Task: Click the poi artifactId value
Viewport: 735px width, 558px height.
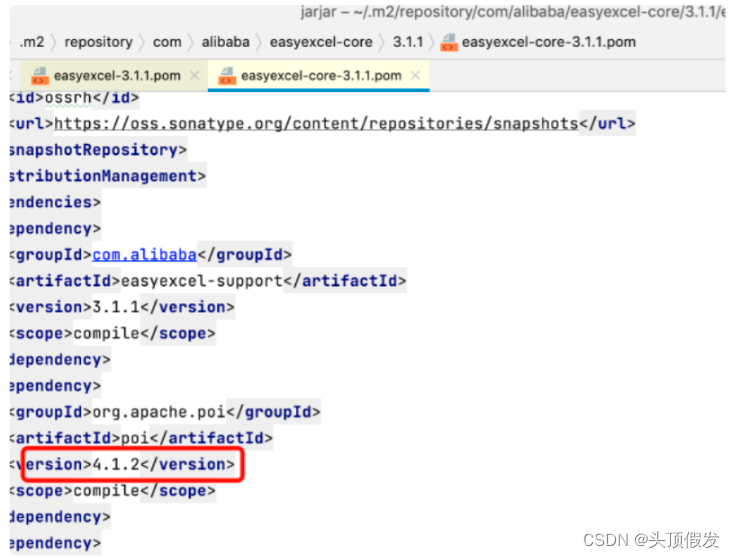Action: [x=135, y=438]
